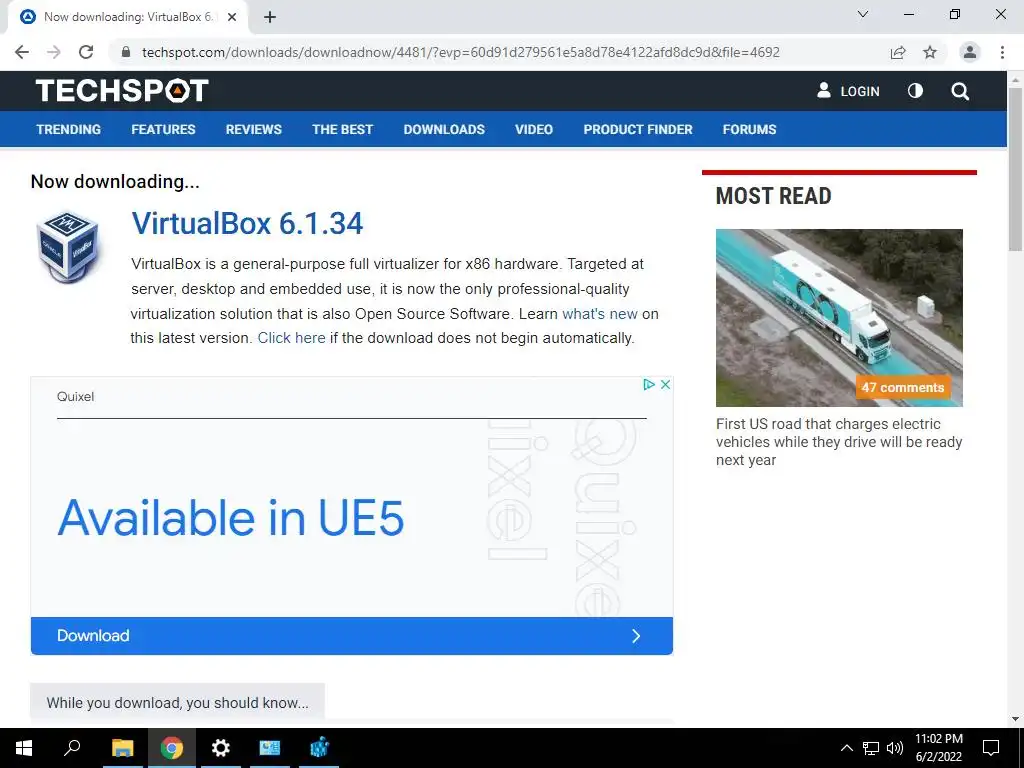The image size is (1024, 768).
Task: Close the VirtualBox download tab
Action: click(232, 17)
